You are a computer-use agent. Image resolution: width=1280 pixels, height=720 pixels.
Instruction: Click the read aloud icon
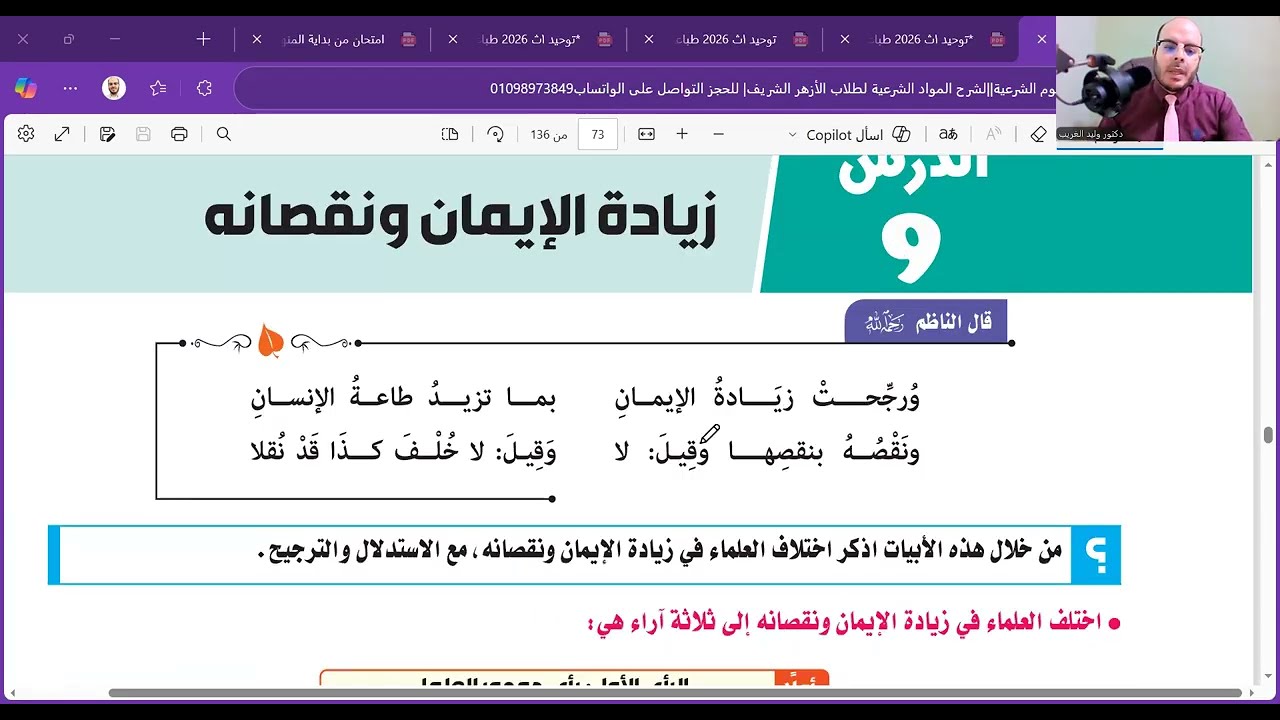(993, 134)
